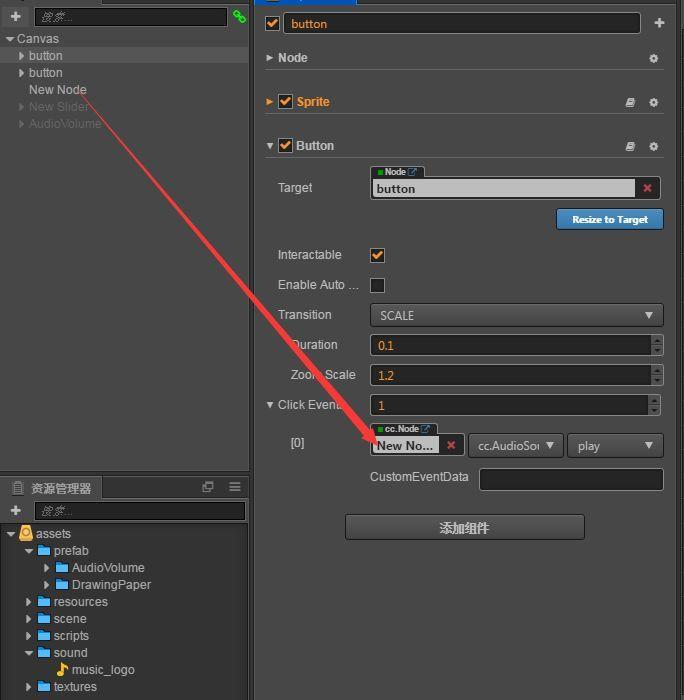The width and height of the screenshot is (684, 700).
Task: Click the jump icon on Target Node label
Action: [413, 172]
